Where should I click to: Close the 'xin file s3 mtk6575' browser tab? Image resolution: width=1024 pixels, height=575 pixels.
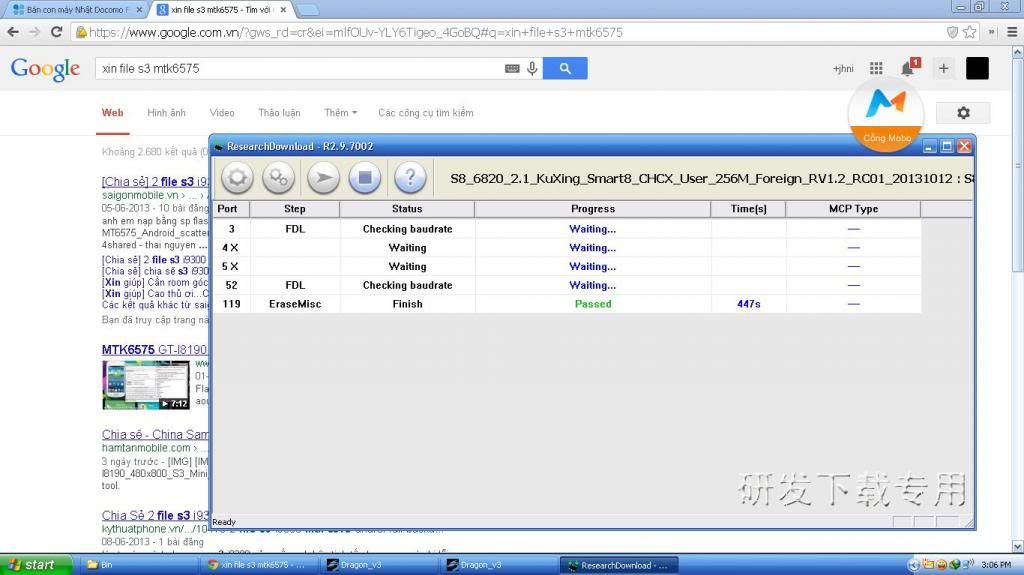tap(283, 10)
